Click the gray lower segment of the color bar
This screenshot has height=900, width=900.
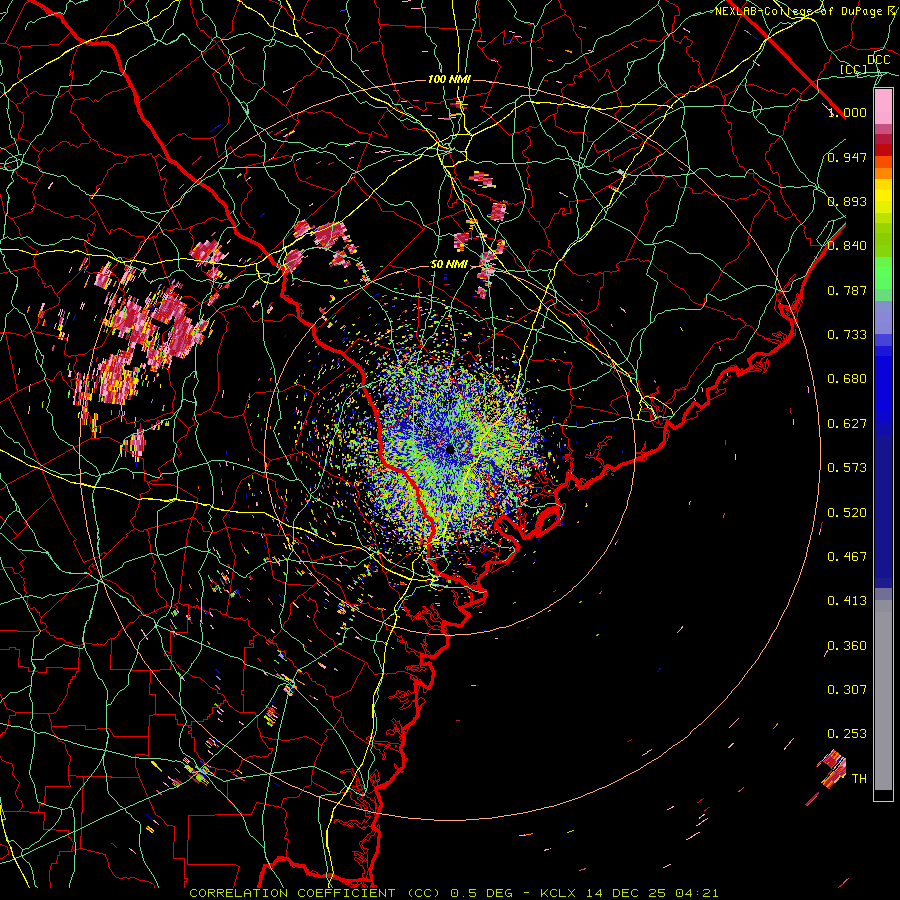coord(883,695)
